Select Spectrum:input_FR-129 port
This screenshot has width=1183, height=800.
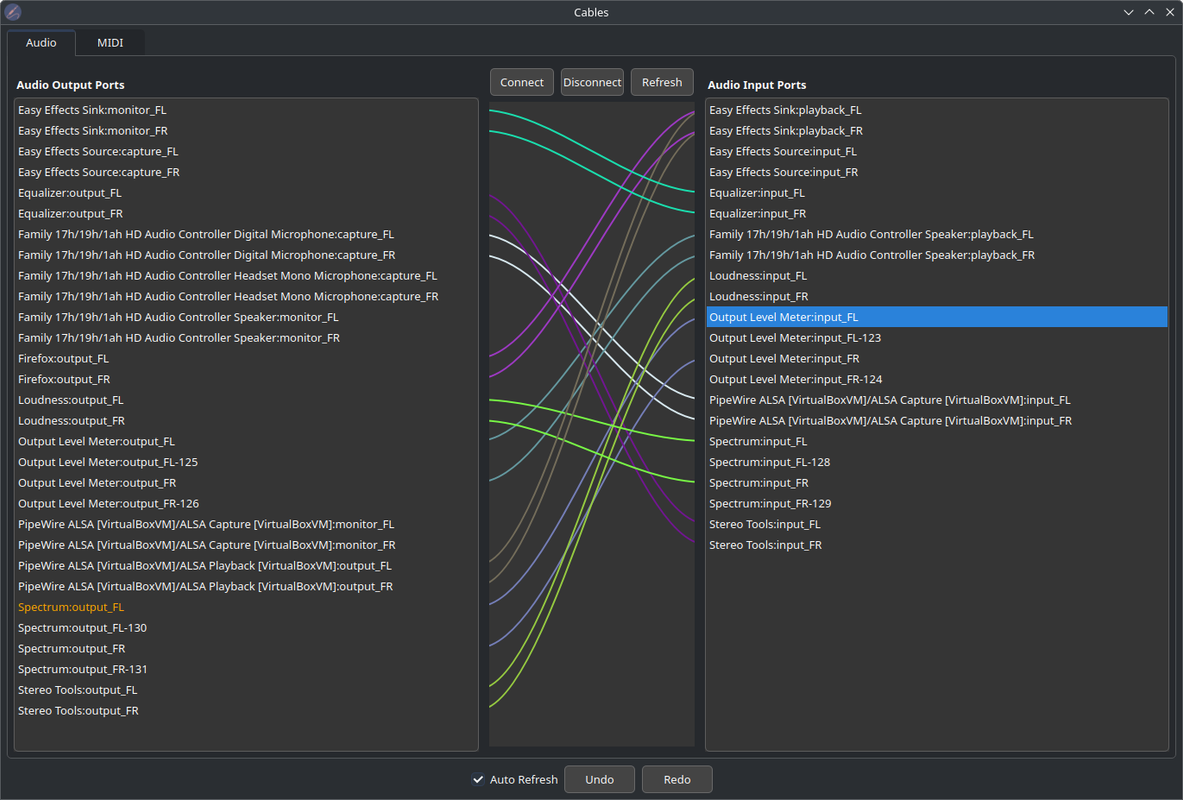tap(937, 504)
